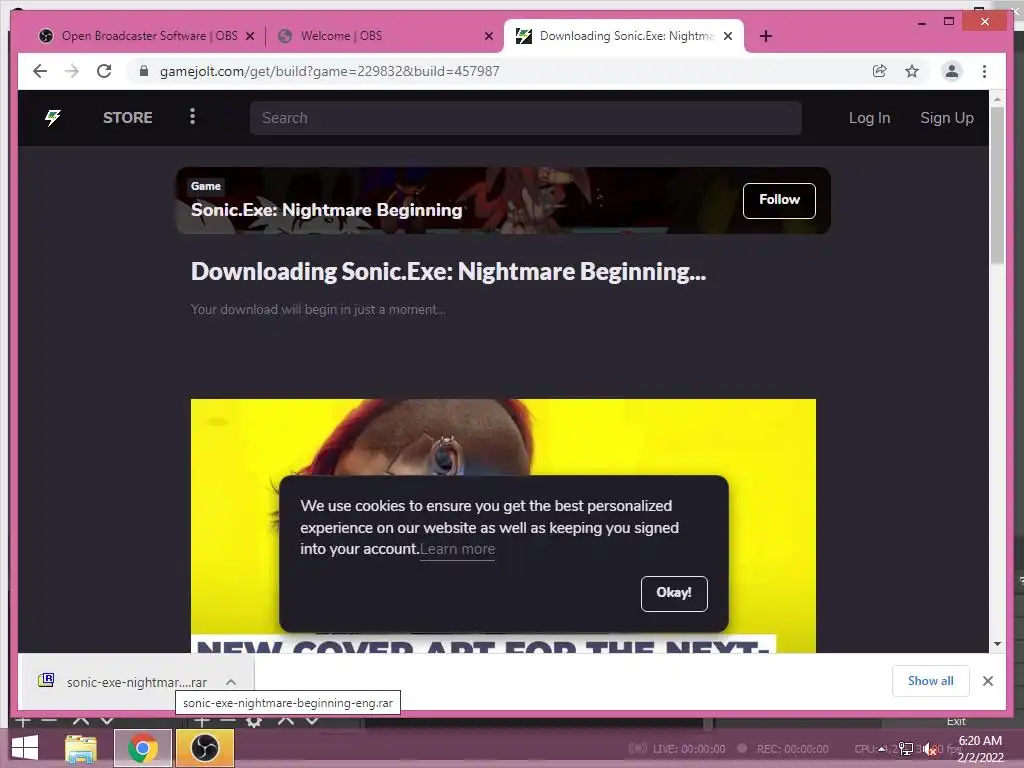1024x768 pixels.
Task: Close the downloads bar
Action: (988, 681)
